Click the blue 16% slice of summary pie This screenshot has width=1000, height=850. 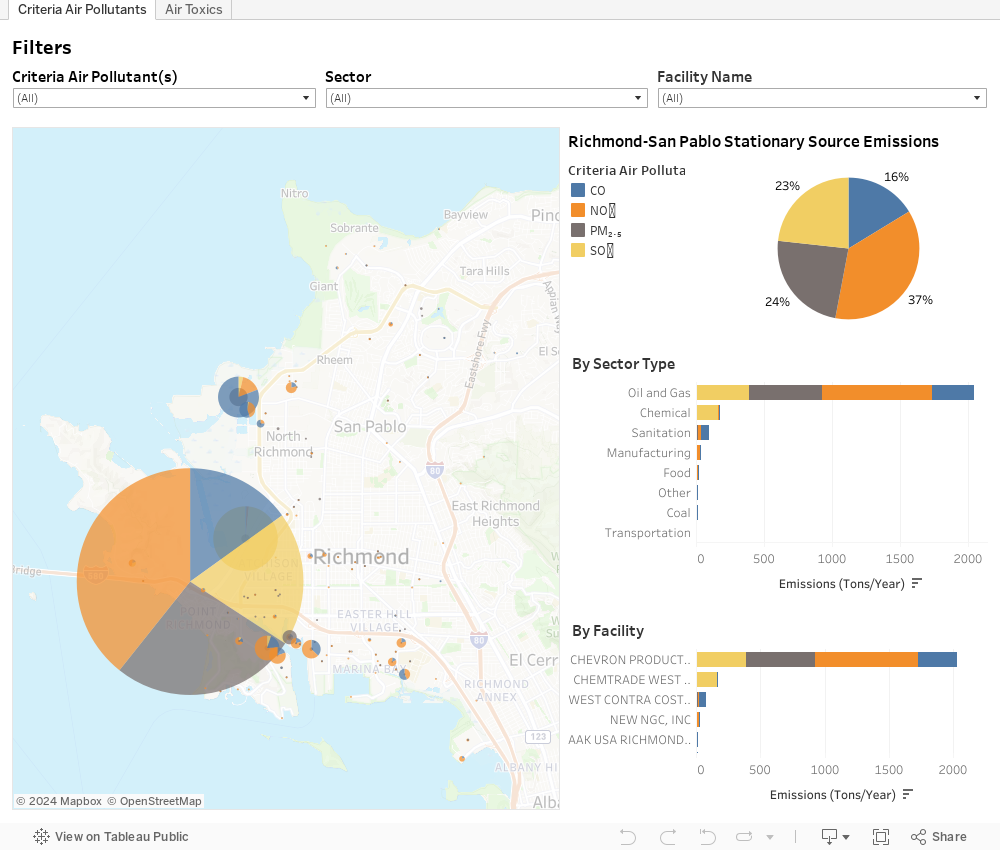pyautogui.click(x=871, y=208)
